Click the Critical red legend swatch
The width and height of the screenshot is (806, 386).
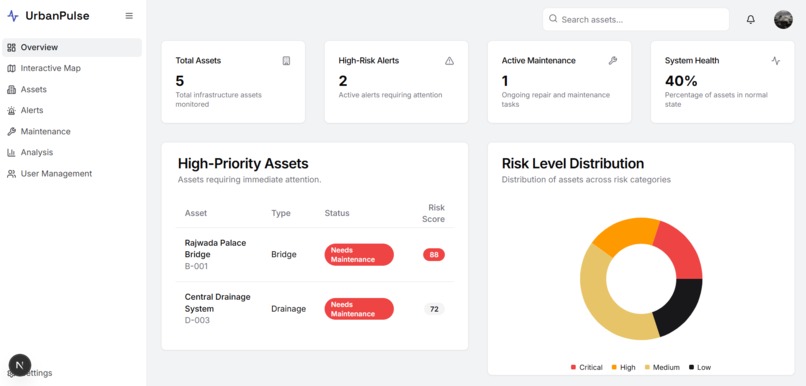click(x=573, y=367)
